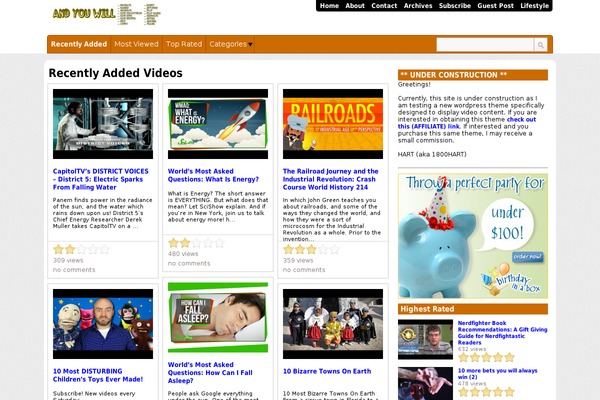Viewport: 600px width, 400px height.
Task: Rate What Is Energy video using its stars
Action: pyautogui.click(x=196, y=243)
